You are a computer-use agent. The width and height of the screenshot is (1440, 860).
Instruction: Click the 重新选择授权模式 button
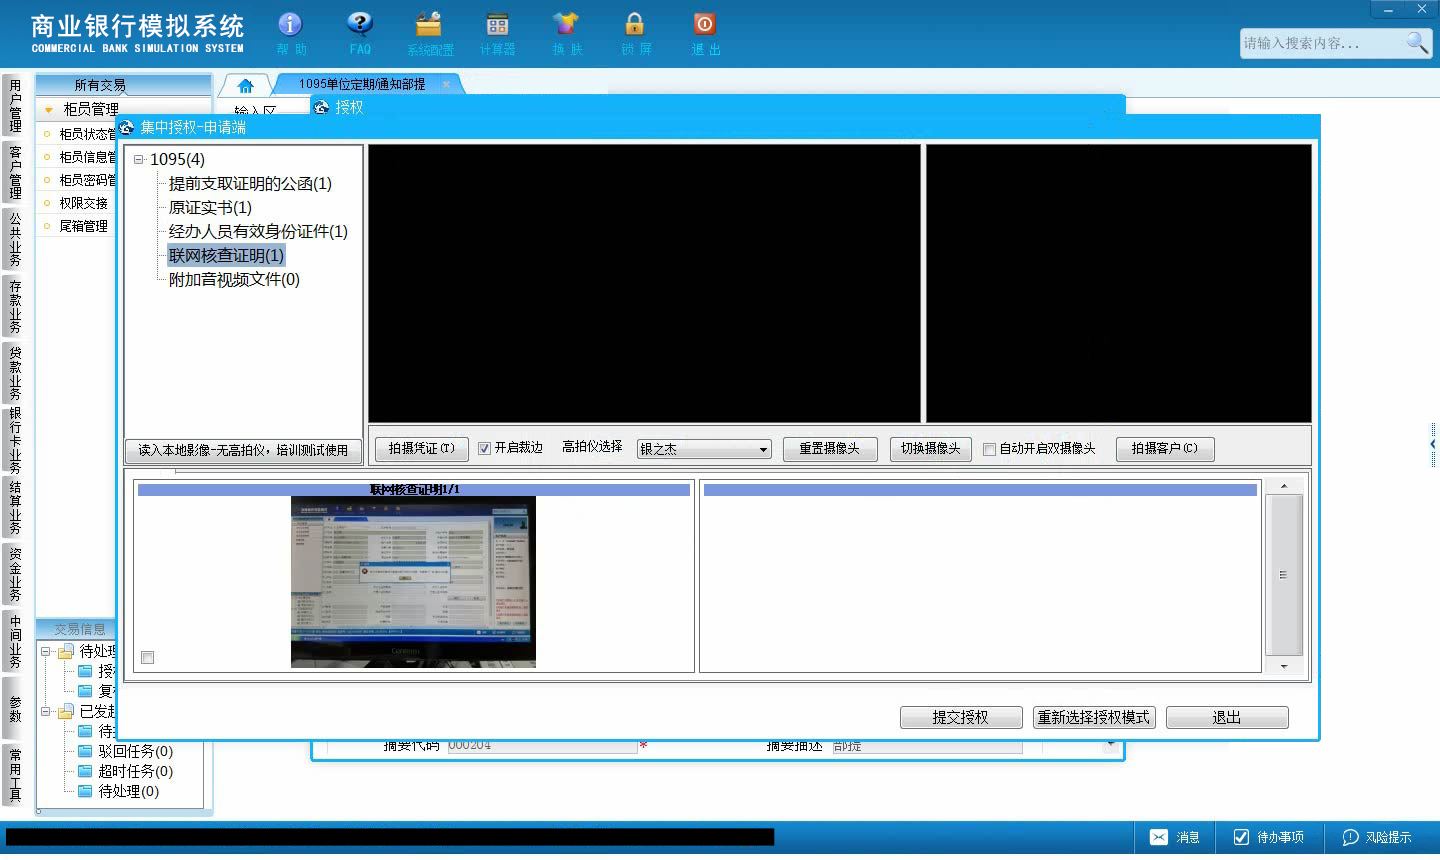click(x=1093, y=717)
